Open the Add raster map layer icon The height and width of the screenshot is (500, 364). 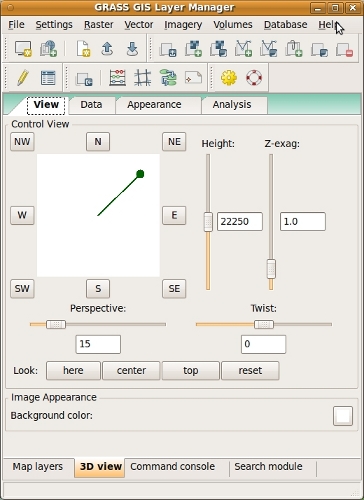[193, 49]
